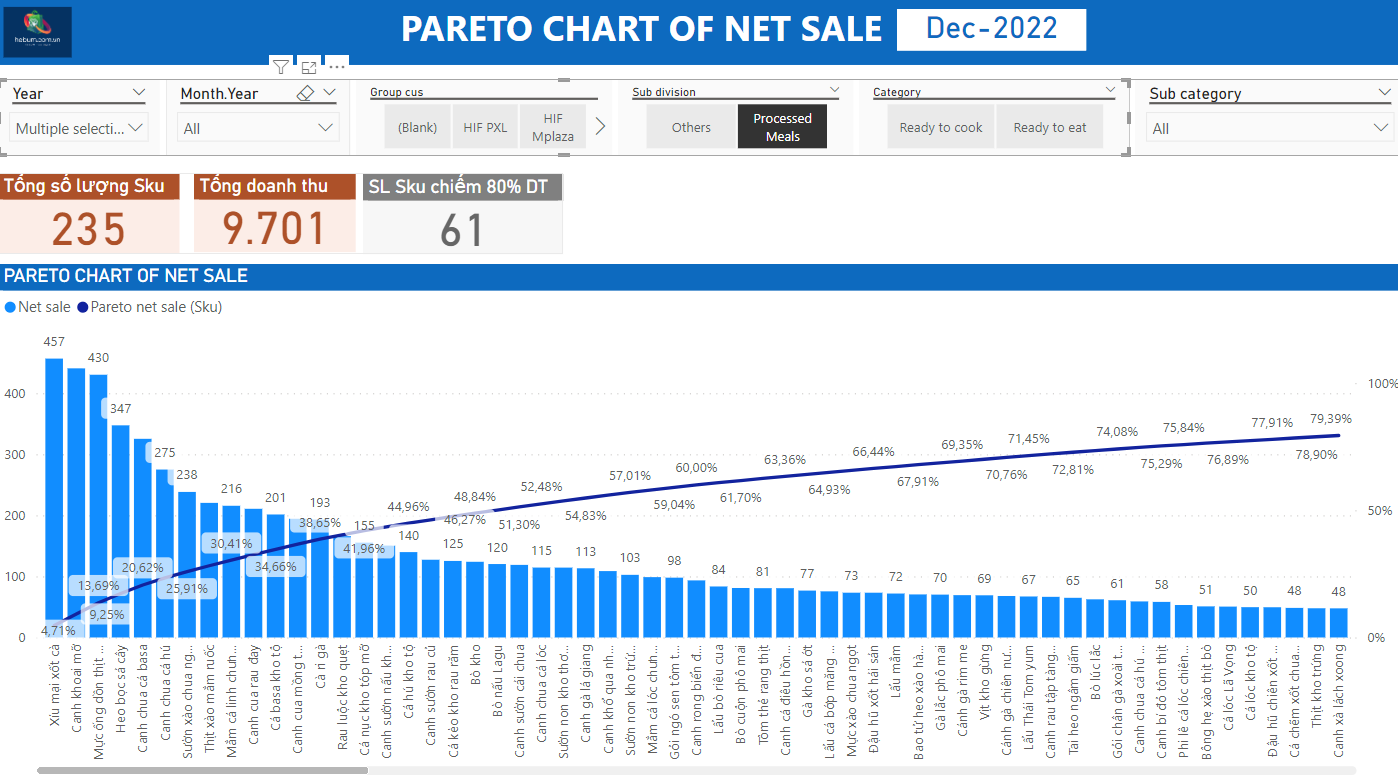The width and height of the screenshot is (1398, 784).
Task: Open focus mode for the slicer visual
Action: [309, 67]
